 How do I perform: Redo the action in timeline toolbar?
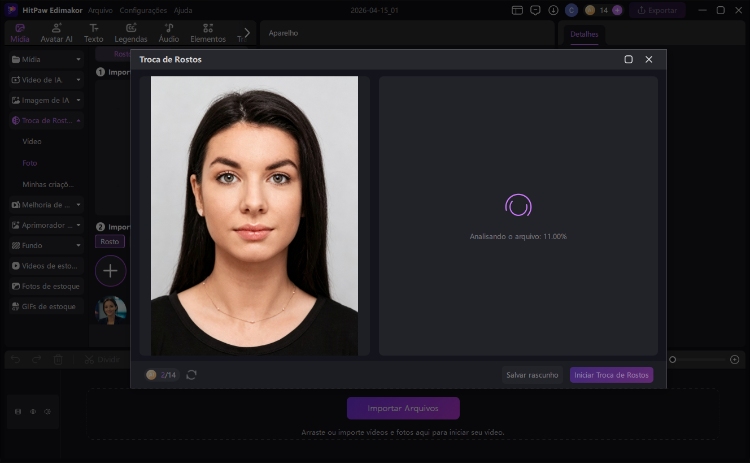(36, 360)
